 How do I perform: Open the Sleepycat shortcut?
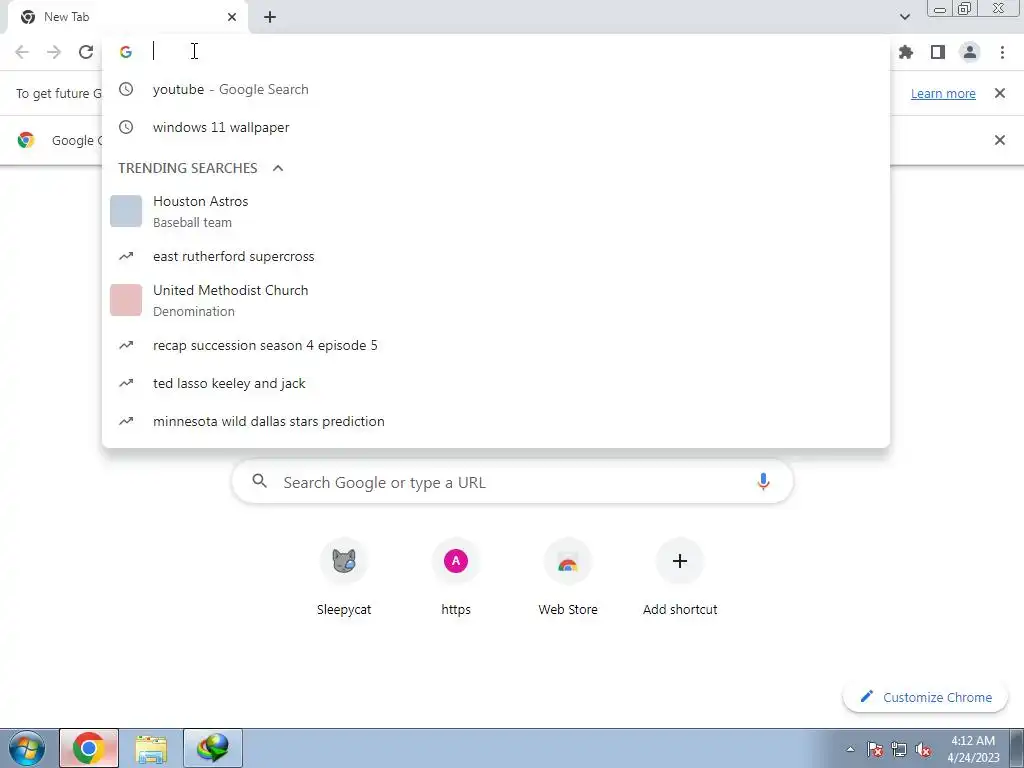point(344,577)
